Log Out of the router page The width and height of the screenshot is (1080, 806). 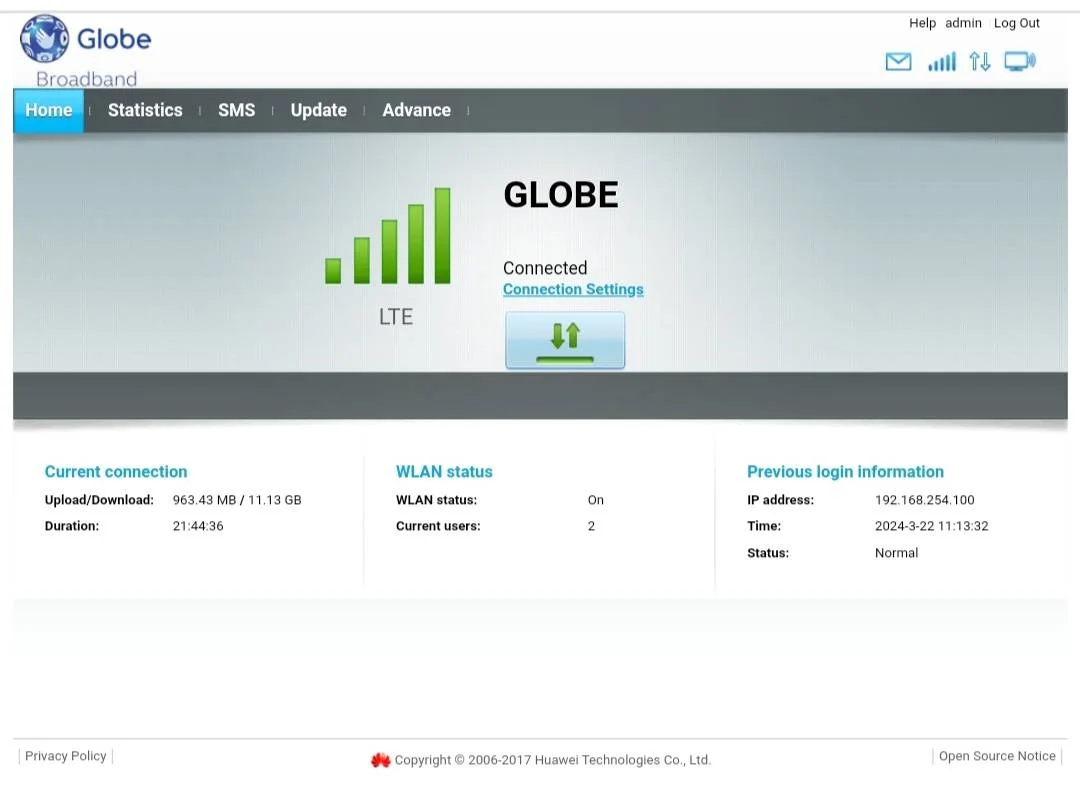pos(1017,23)
